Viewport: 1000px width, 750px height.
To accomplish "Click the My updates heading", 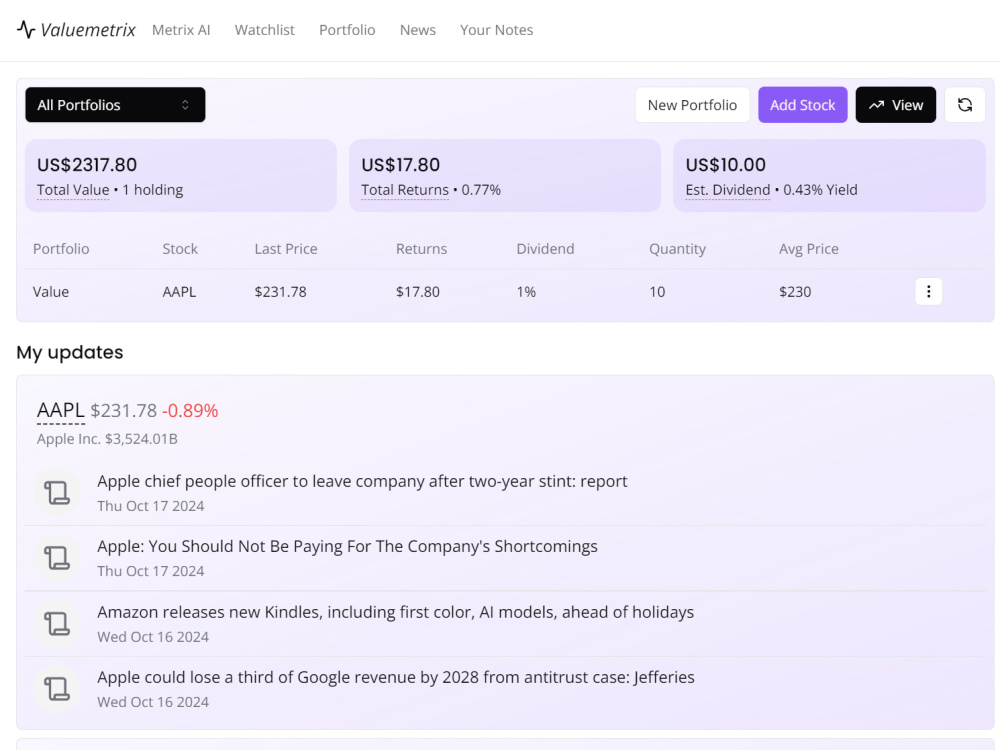I will coord(70,352).
